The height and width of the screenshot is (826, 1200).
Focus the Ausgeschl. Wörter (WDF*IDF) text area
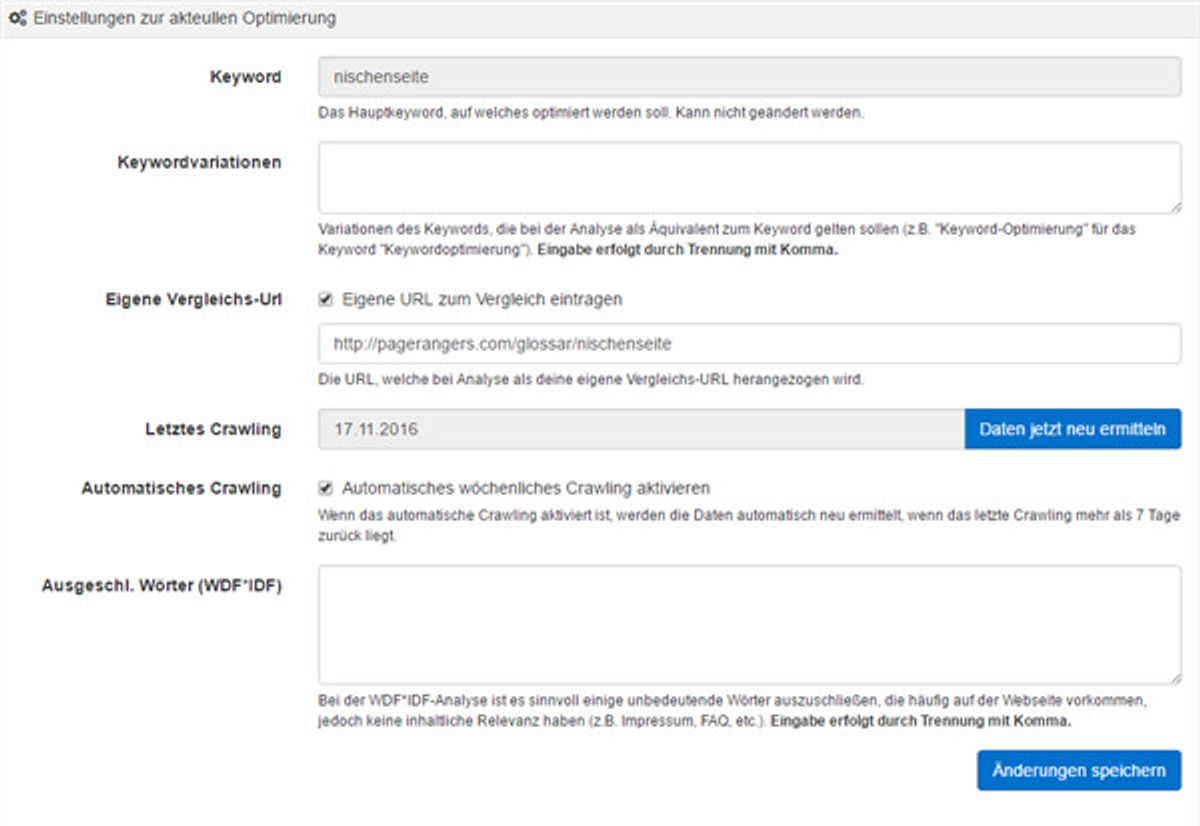pos(750,625)
